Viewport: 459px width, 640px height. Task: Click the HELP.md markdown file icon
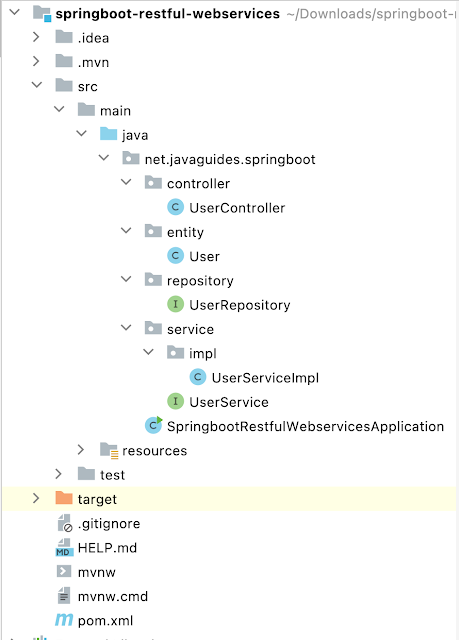tap(64, 547)
